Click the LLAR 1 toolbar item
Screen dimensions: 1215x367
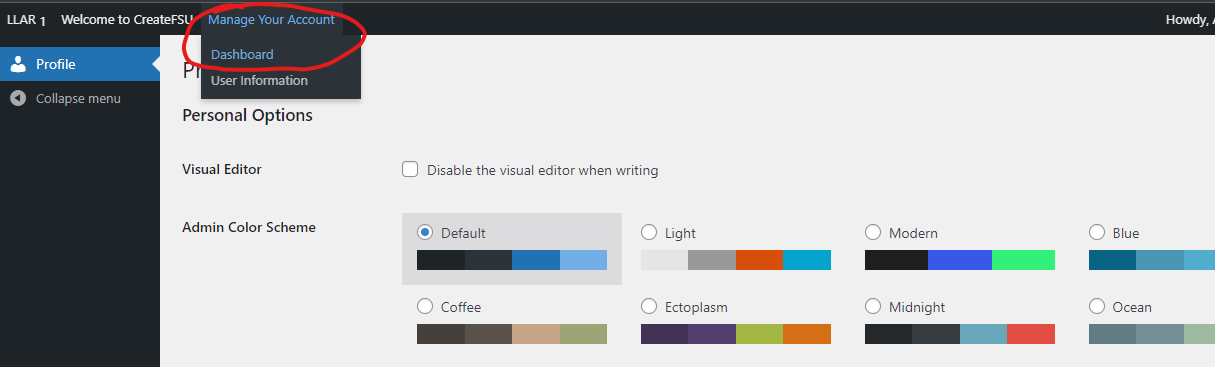(x=27, y=20)
